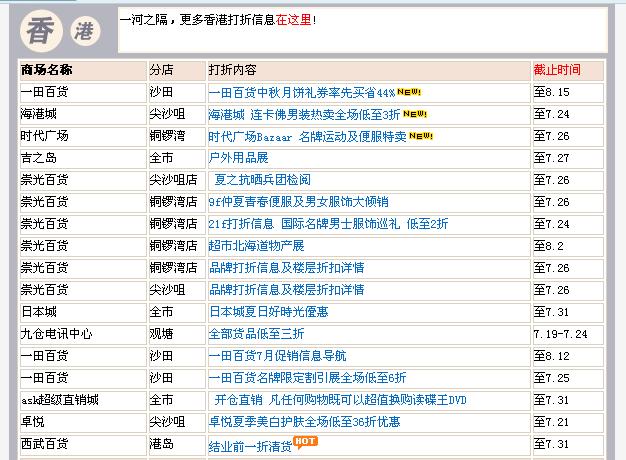This screenshot has height=460, width=626.
Task: Select the 时代广场 mall name cell
Action: point(83,137)
